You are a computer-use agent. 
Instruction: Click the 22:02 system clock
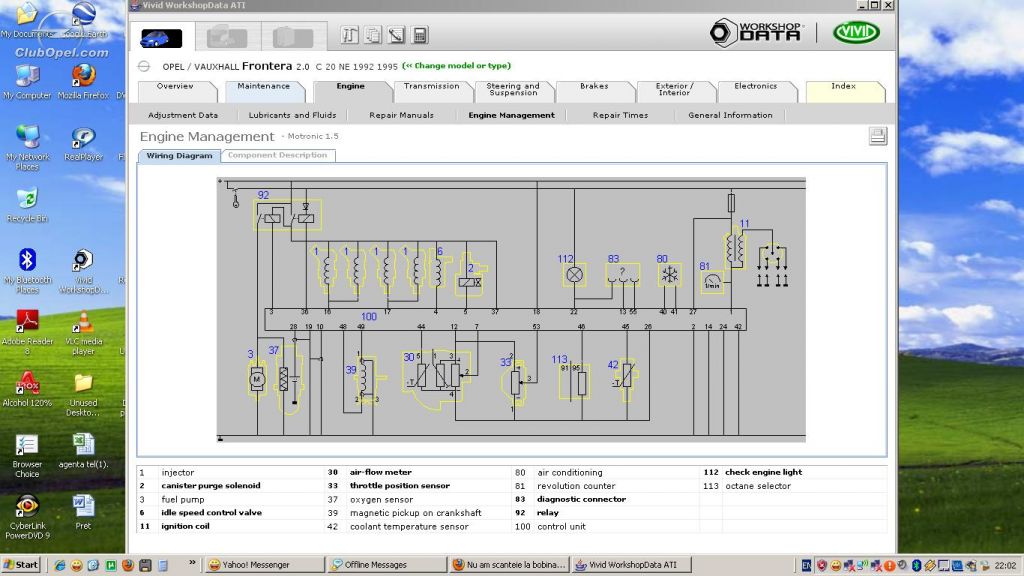1005,566
